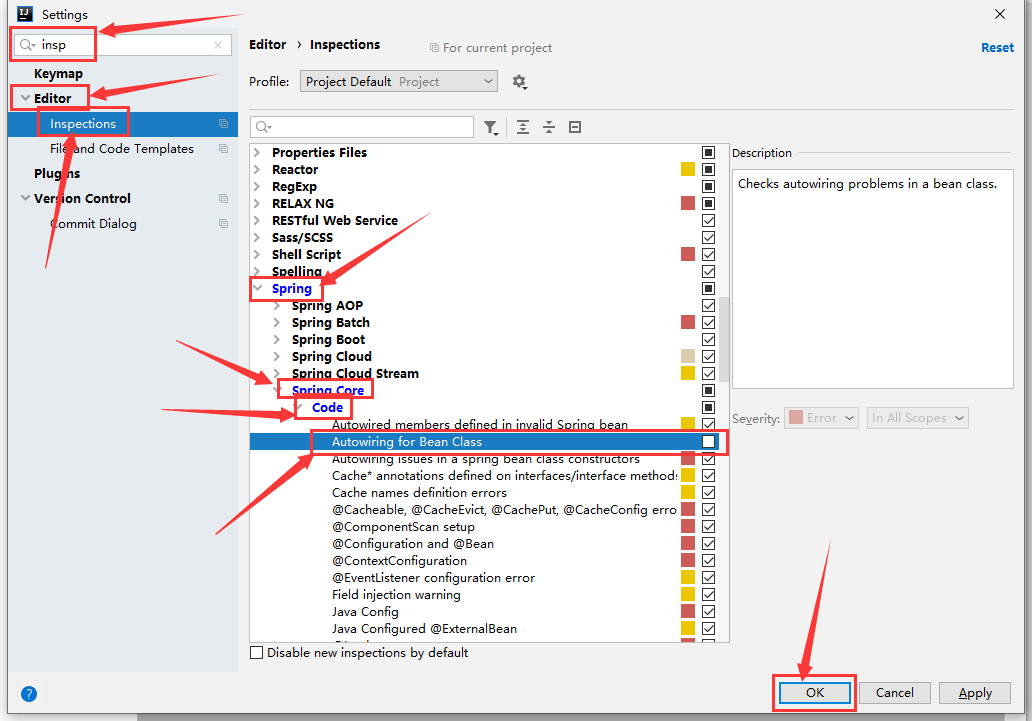The width and height of the screenshot is (1032, 721).
Task: Click in the settings search field
Action: click(123, 45)
